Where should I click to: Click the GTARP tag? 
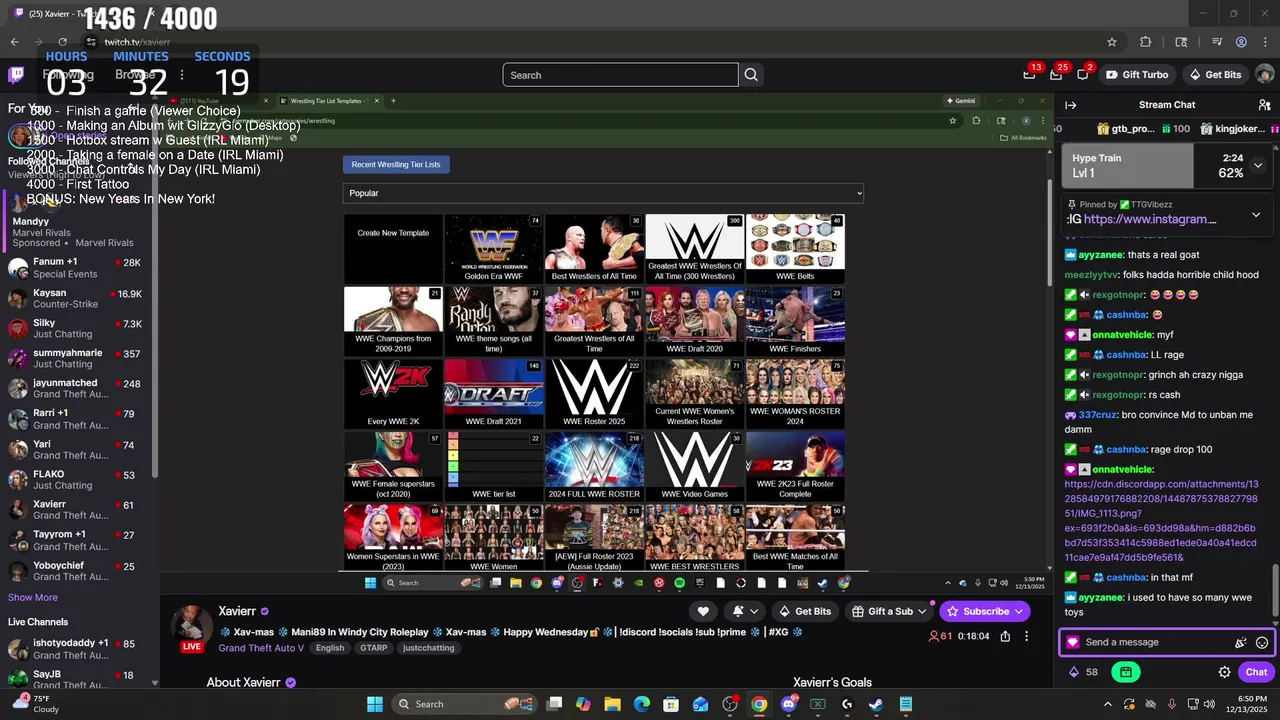coord(373,648)
